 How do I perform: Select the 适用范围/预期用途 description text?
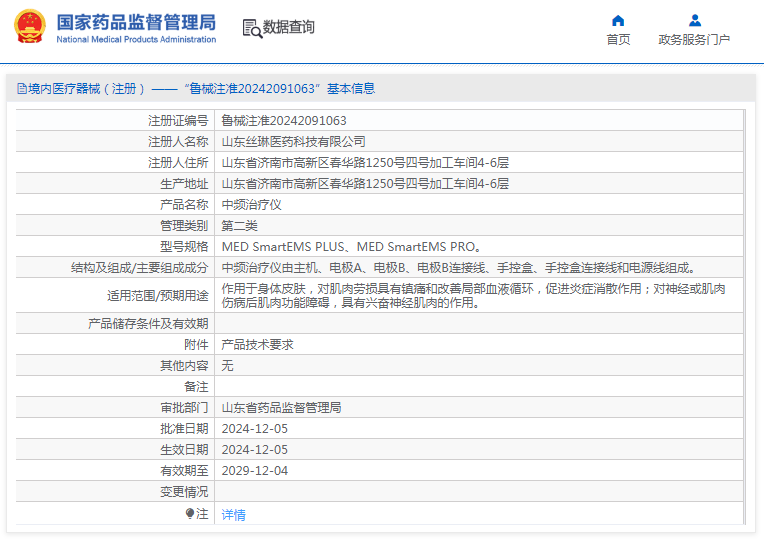[473, 295]
